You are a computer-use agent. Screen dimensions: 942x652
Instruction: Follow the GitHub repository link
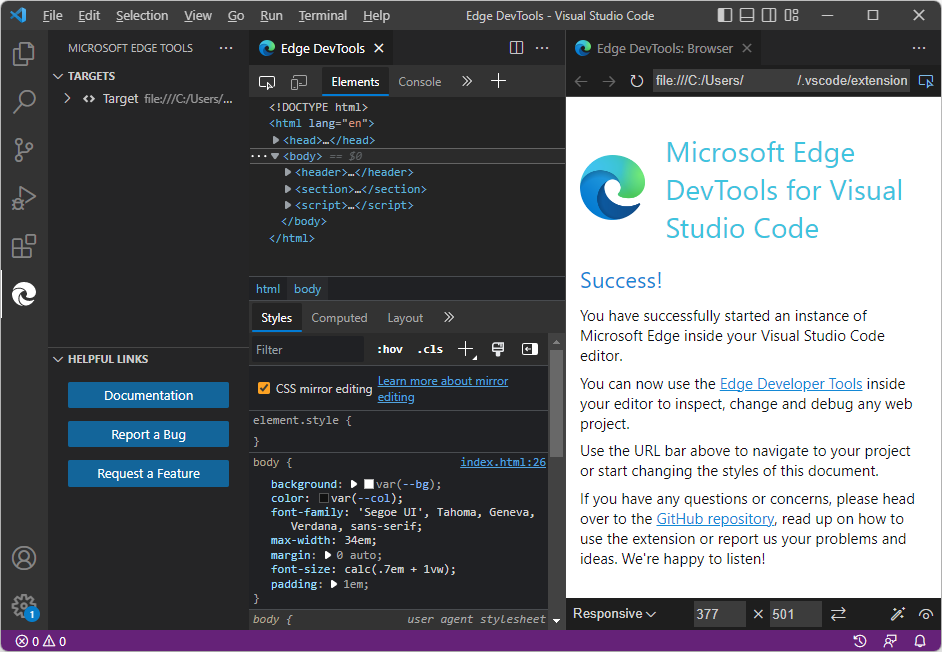(714, 518)
